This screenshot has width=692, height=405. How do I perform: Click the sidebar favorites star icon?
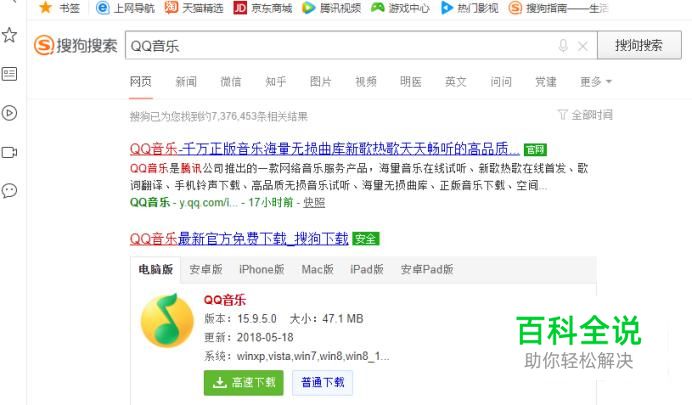[9, 35]
